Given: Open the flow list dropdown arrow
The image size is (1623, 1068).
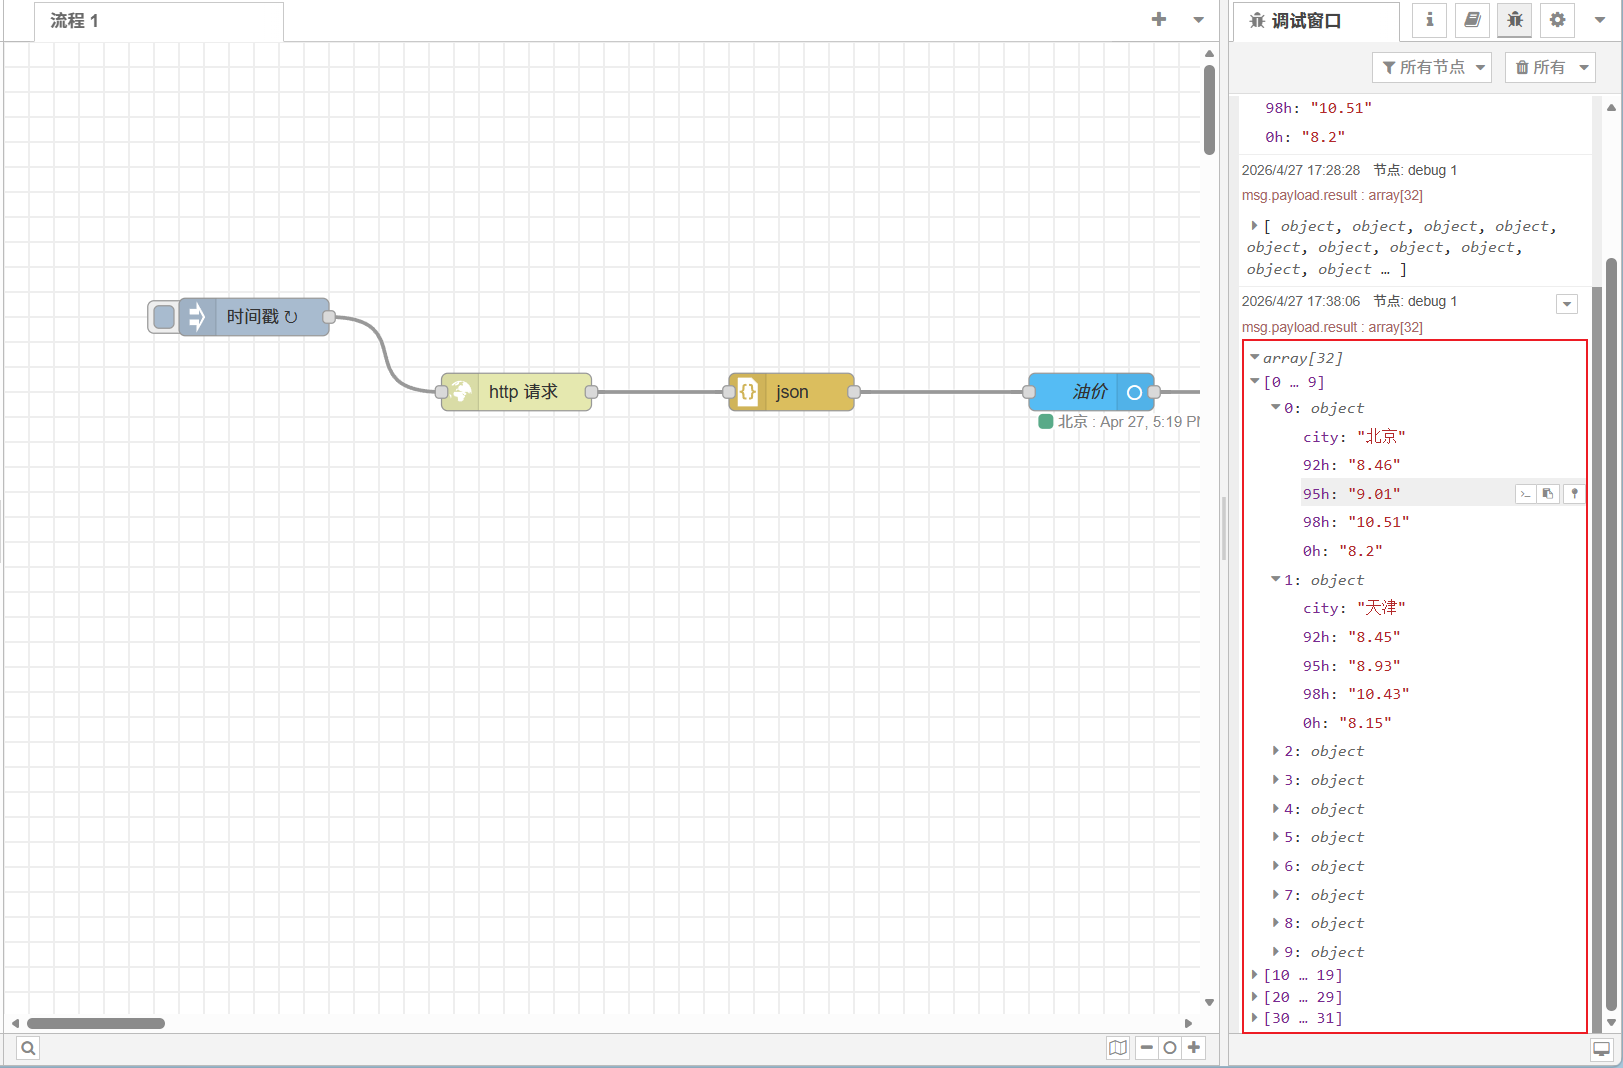Looking at the screenshot, I should coord(1198,20).
